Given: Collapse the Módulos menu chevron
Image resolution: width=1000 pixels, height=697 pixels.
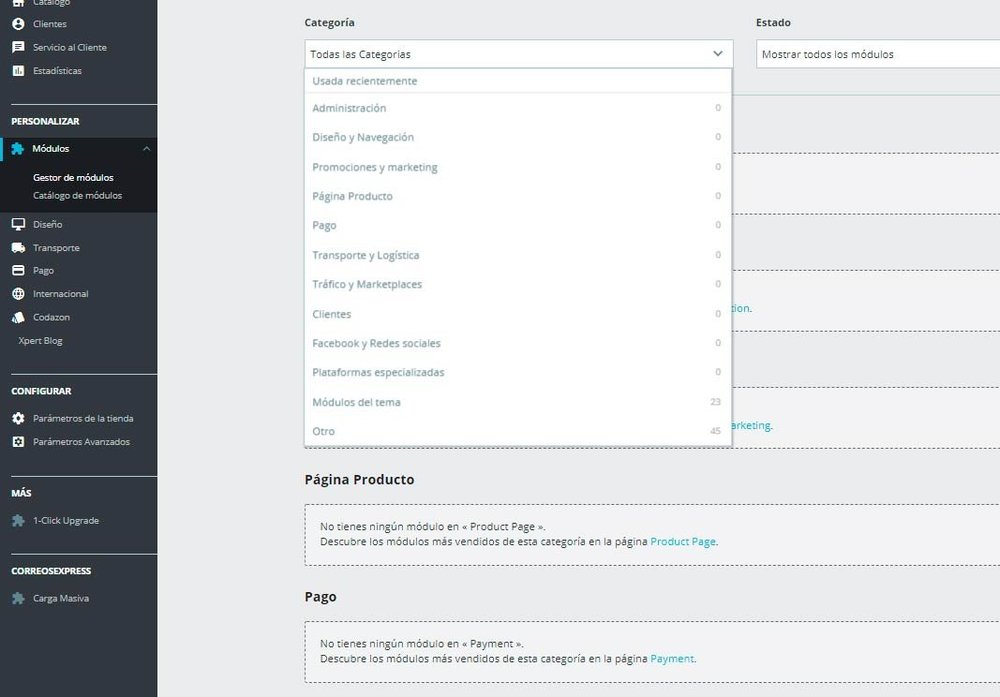Looking at the screenshot, I should [x=147, y=149].
